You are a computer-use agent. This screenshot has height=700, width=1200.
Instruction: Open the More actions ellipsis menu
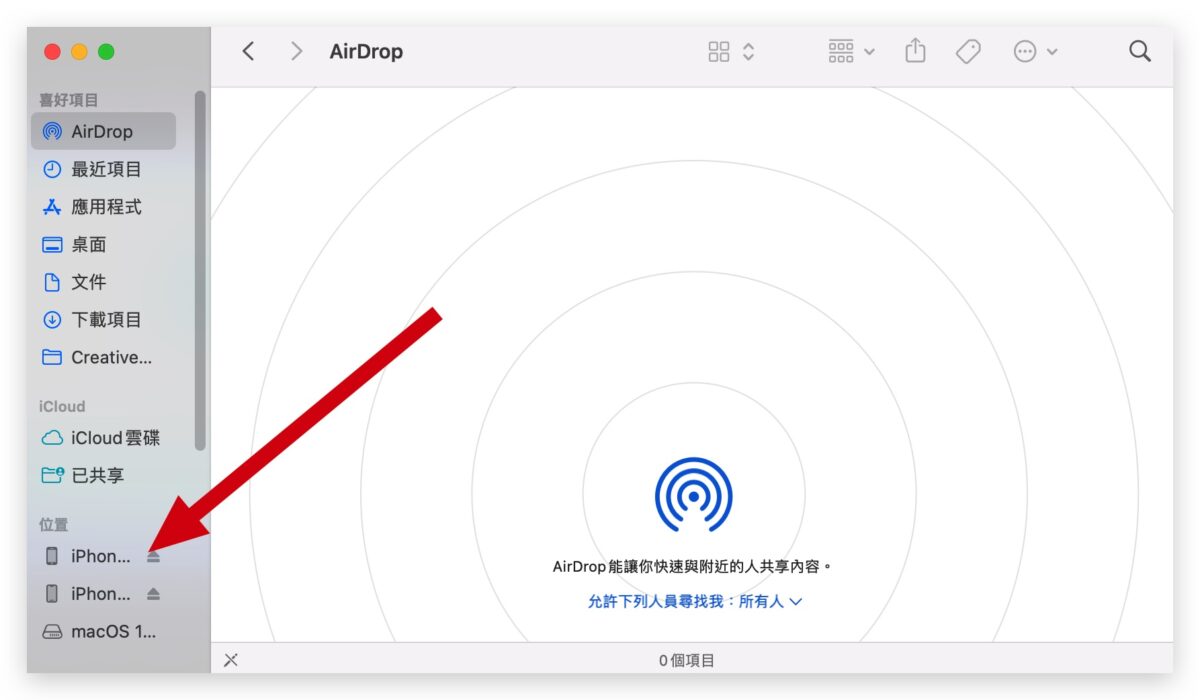pyautogui.click(x=1035, y=52)
